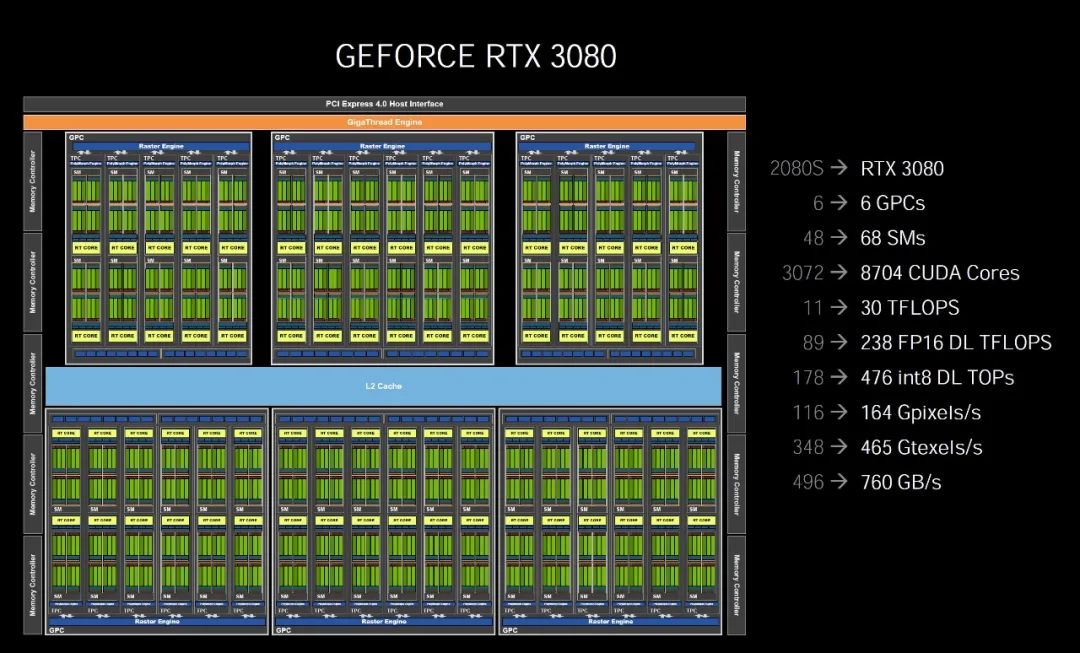1080x653 pixels.
Task: Select the '476 int8 DL TOPs' line
Action: click(937, 377)
